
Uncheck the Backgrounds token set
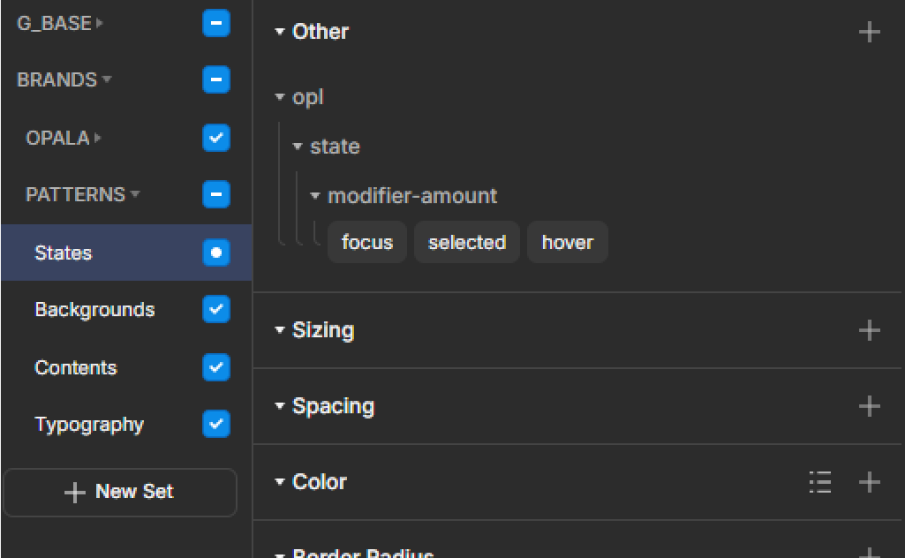pyautogui.click(x=216, y=310)
